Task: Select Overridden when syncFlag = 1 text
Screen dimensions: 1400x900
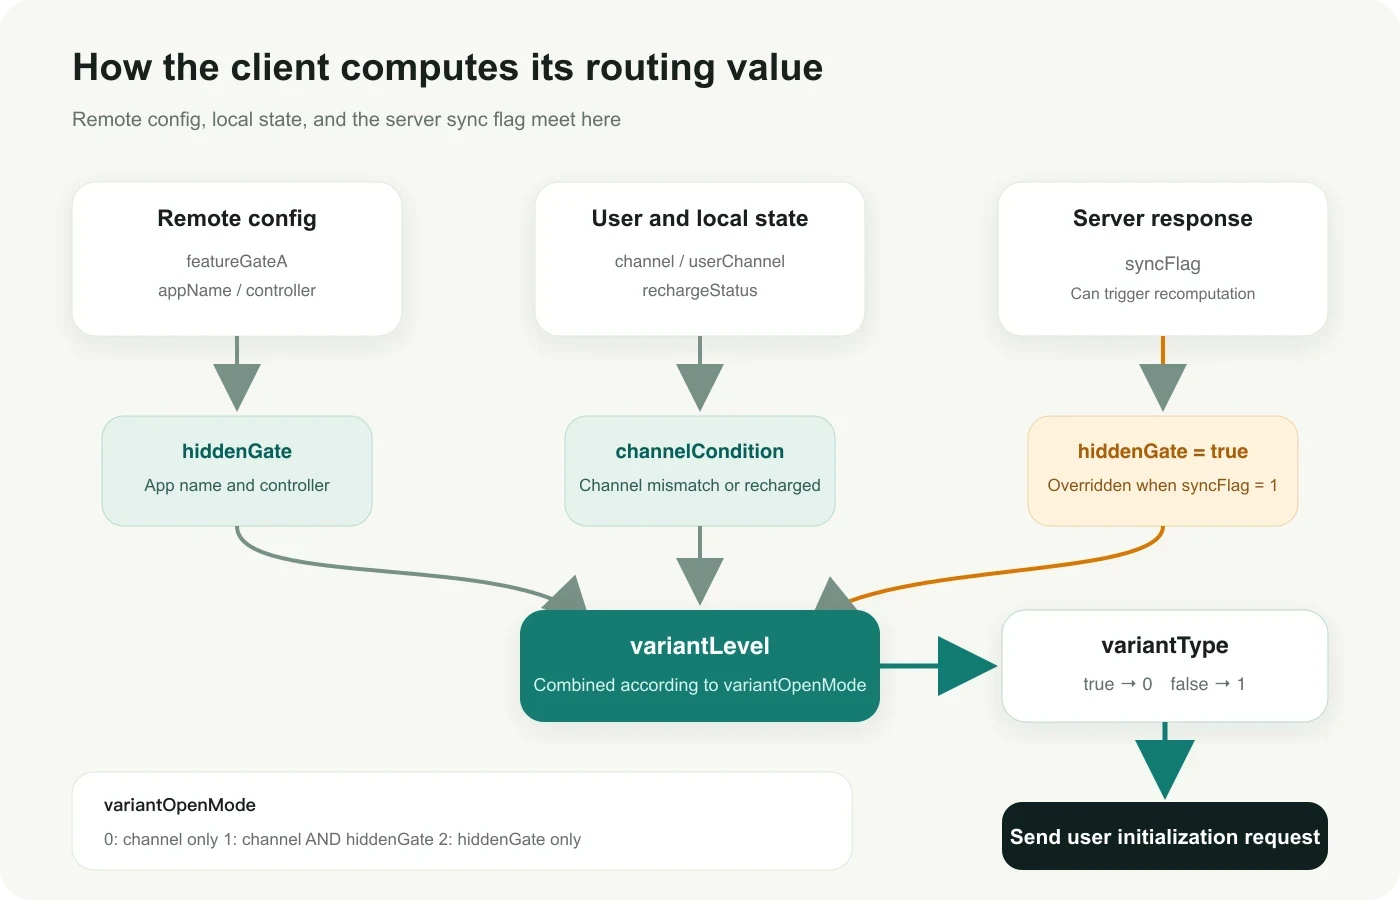Action: pyautogui.click(x=1163, y=485)
